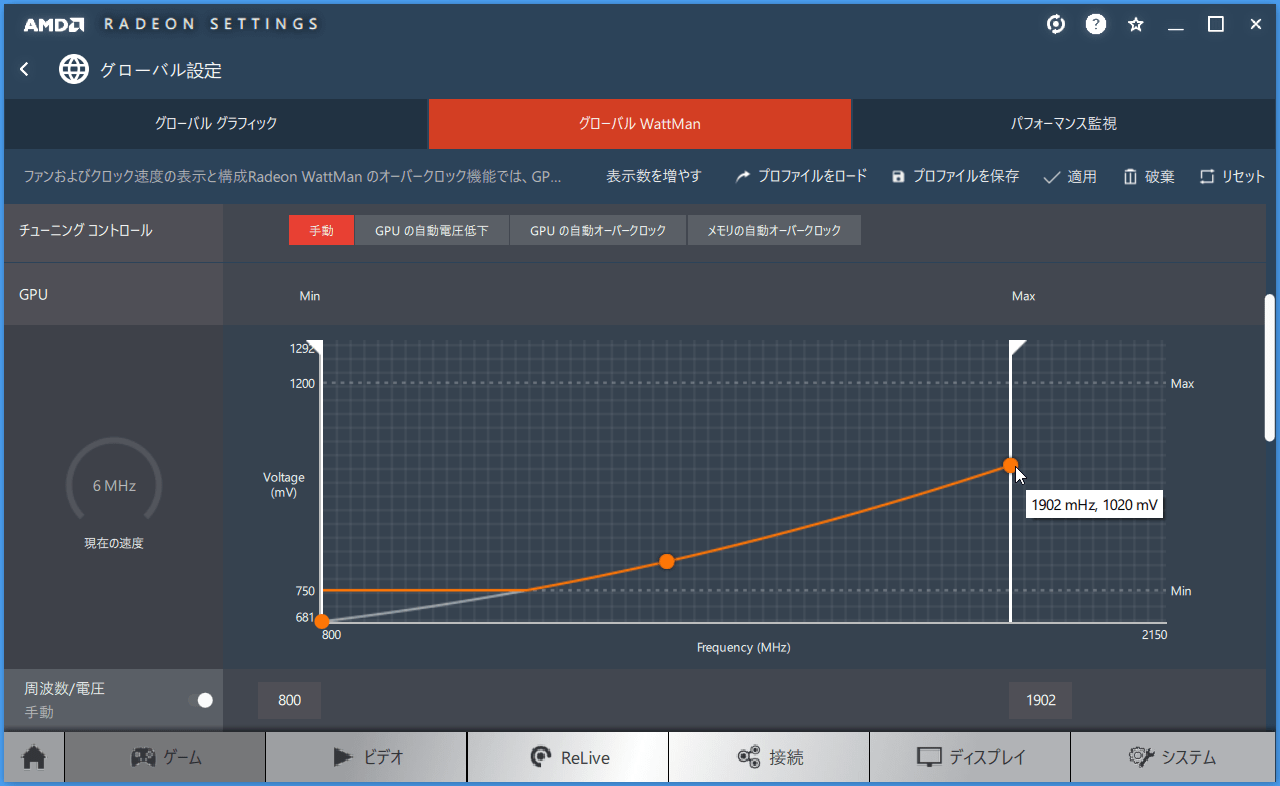This screenshot has height=786, width=1280.
Task: Click the globe global settings icon
Action: tap(73, 69)
